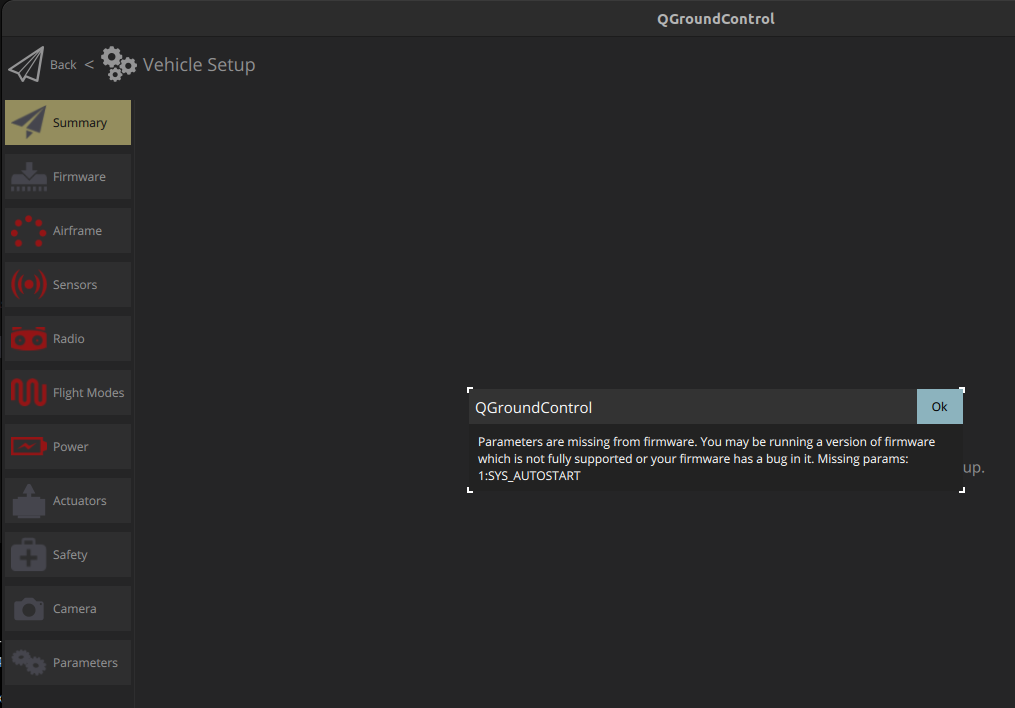Click the QGroundControl dialog title
Viewport: 1015px width, 708px height.
tap(533, 408)
